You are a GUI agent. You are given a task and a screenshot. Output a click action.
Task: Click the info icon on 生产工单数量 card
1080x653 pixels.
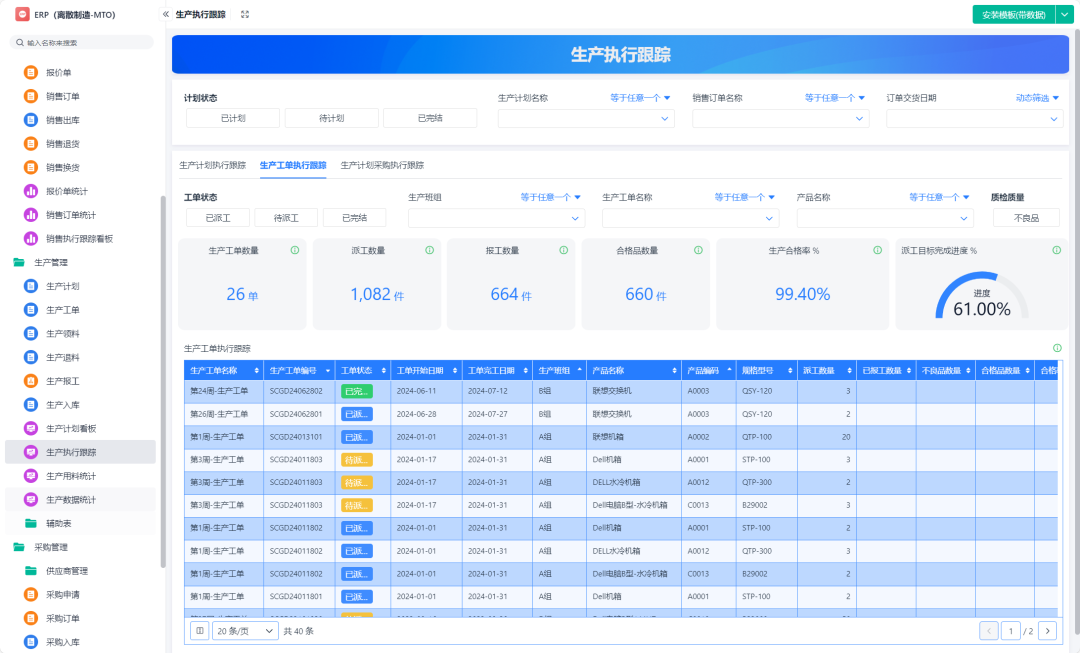[295, 250]
